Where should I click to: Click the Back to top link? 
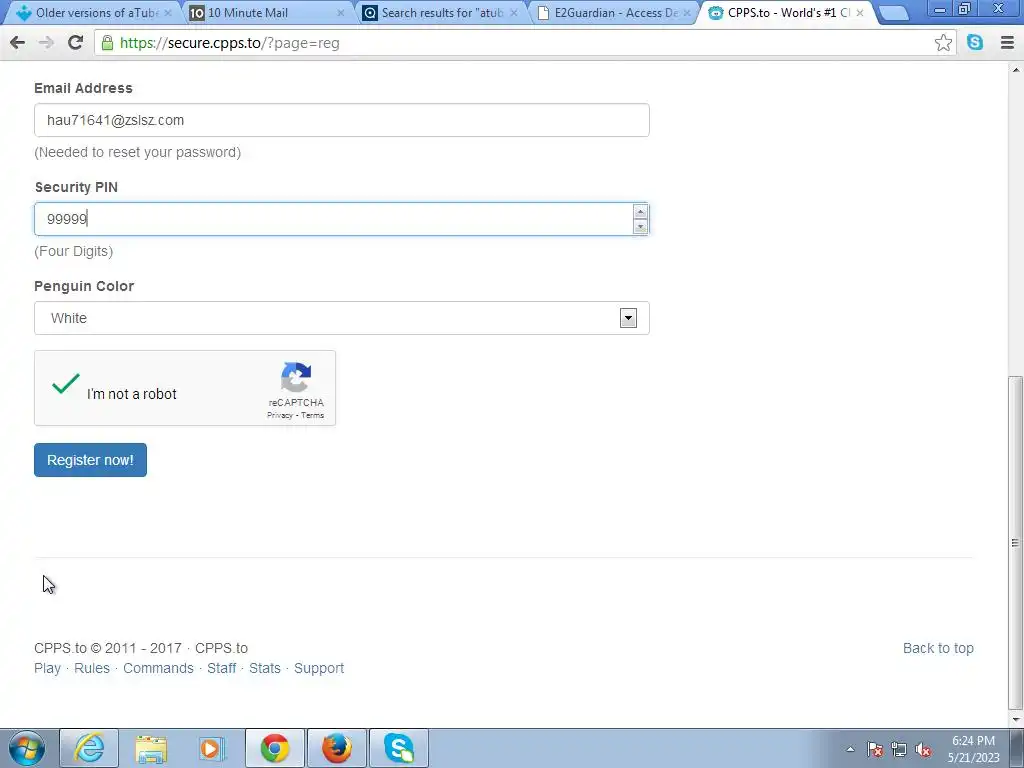click(938, 648)
